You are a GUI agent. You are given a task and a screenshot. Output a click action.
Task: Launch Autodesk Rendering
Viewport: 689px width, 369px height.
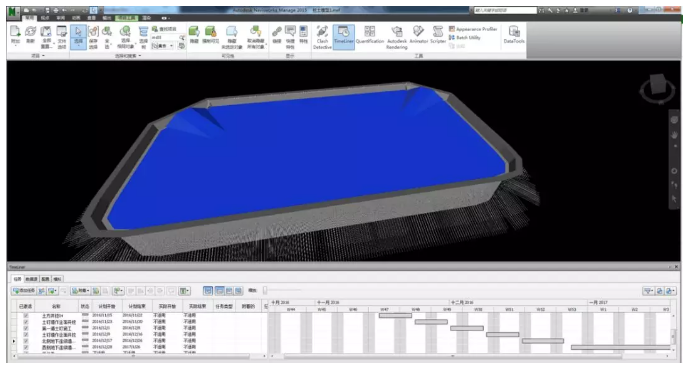(397, 37)
